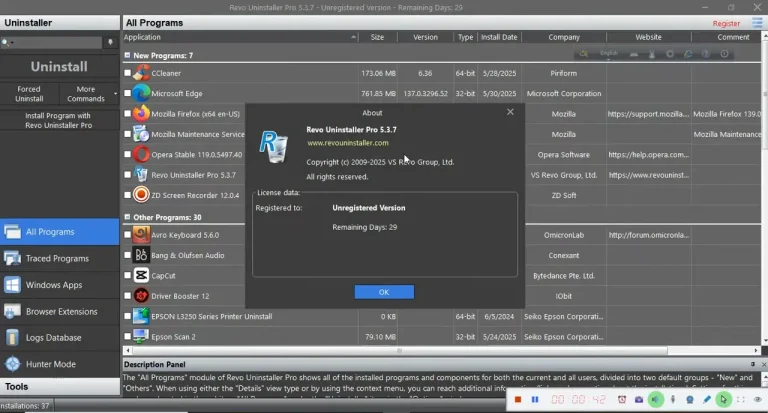Click the fullscreen region icon in recorder bar
The image size is (768, 413).
click(x=741, y=400)
